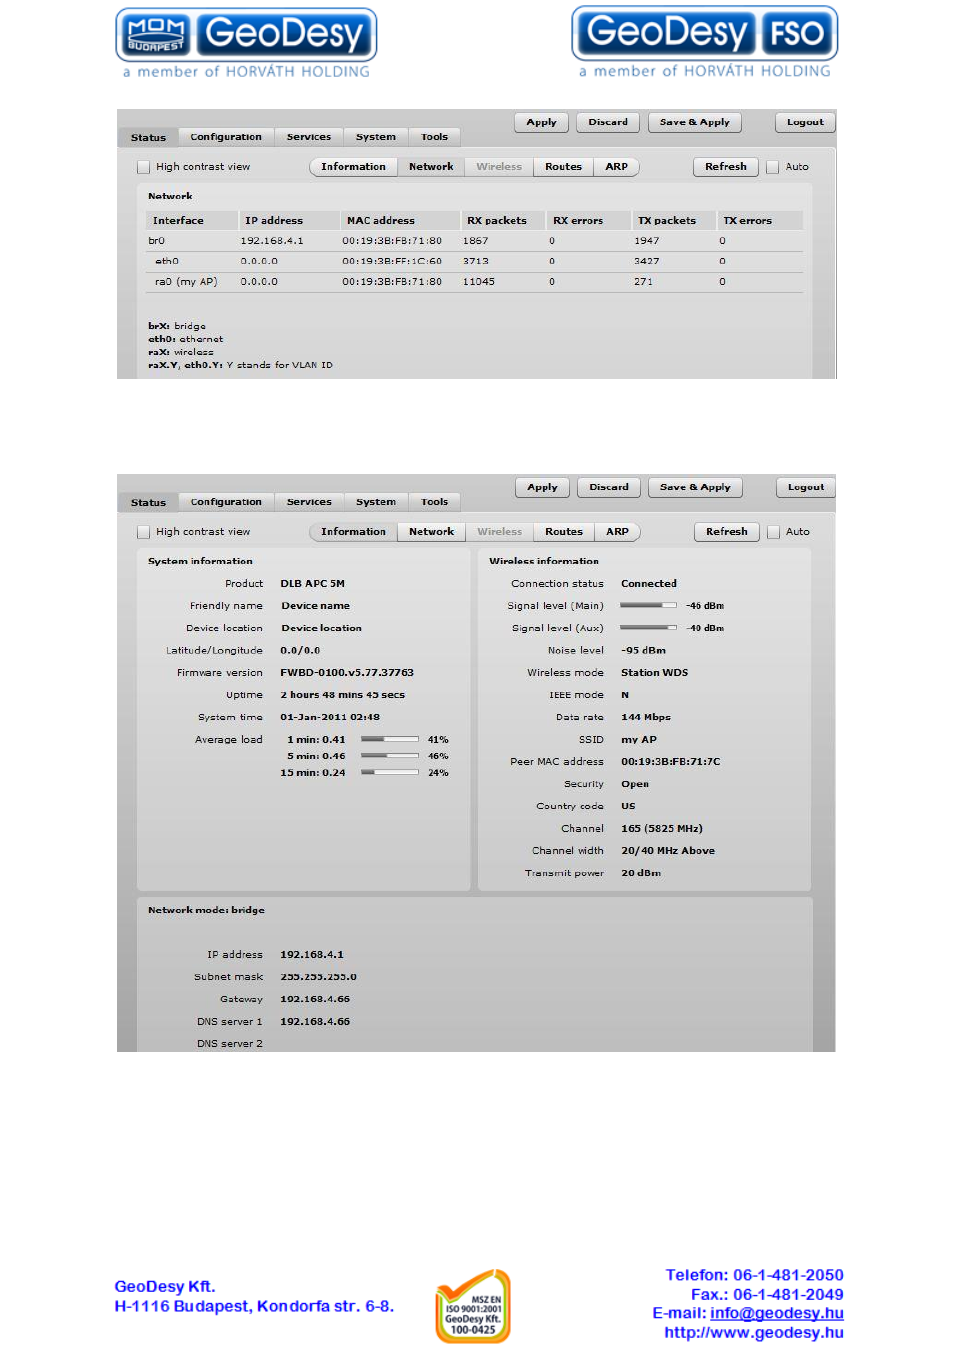Image resolution: width=954 pixels, height=1348 pixels.
Task: Select Network sub-tab above the Network table
Action: tap(431, 167)
